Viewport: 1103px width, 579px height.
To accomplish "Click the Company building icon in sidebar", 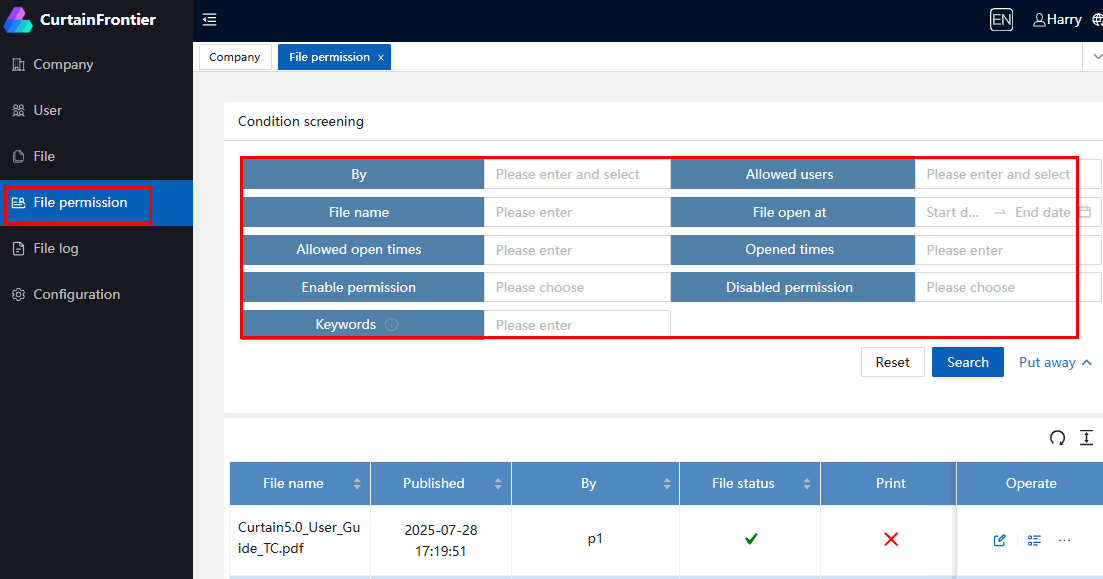I will (18, 65).
